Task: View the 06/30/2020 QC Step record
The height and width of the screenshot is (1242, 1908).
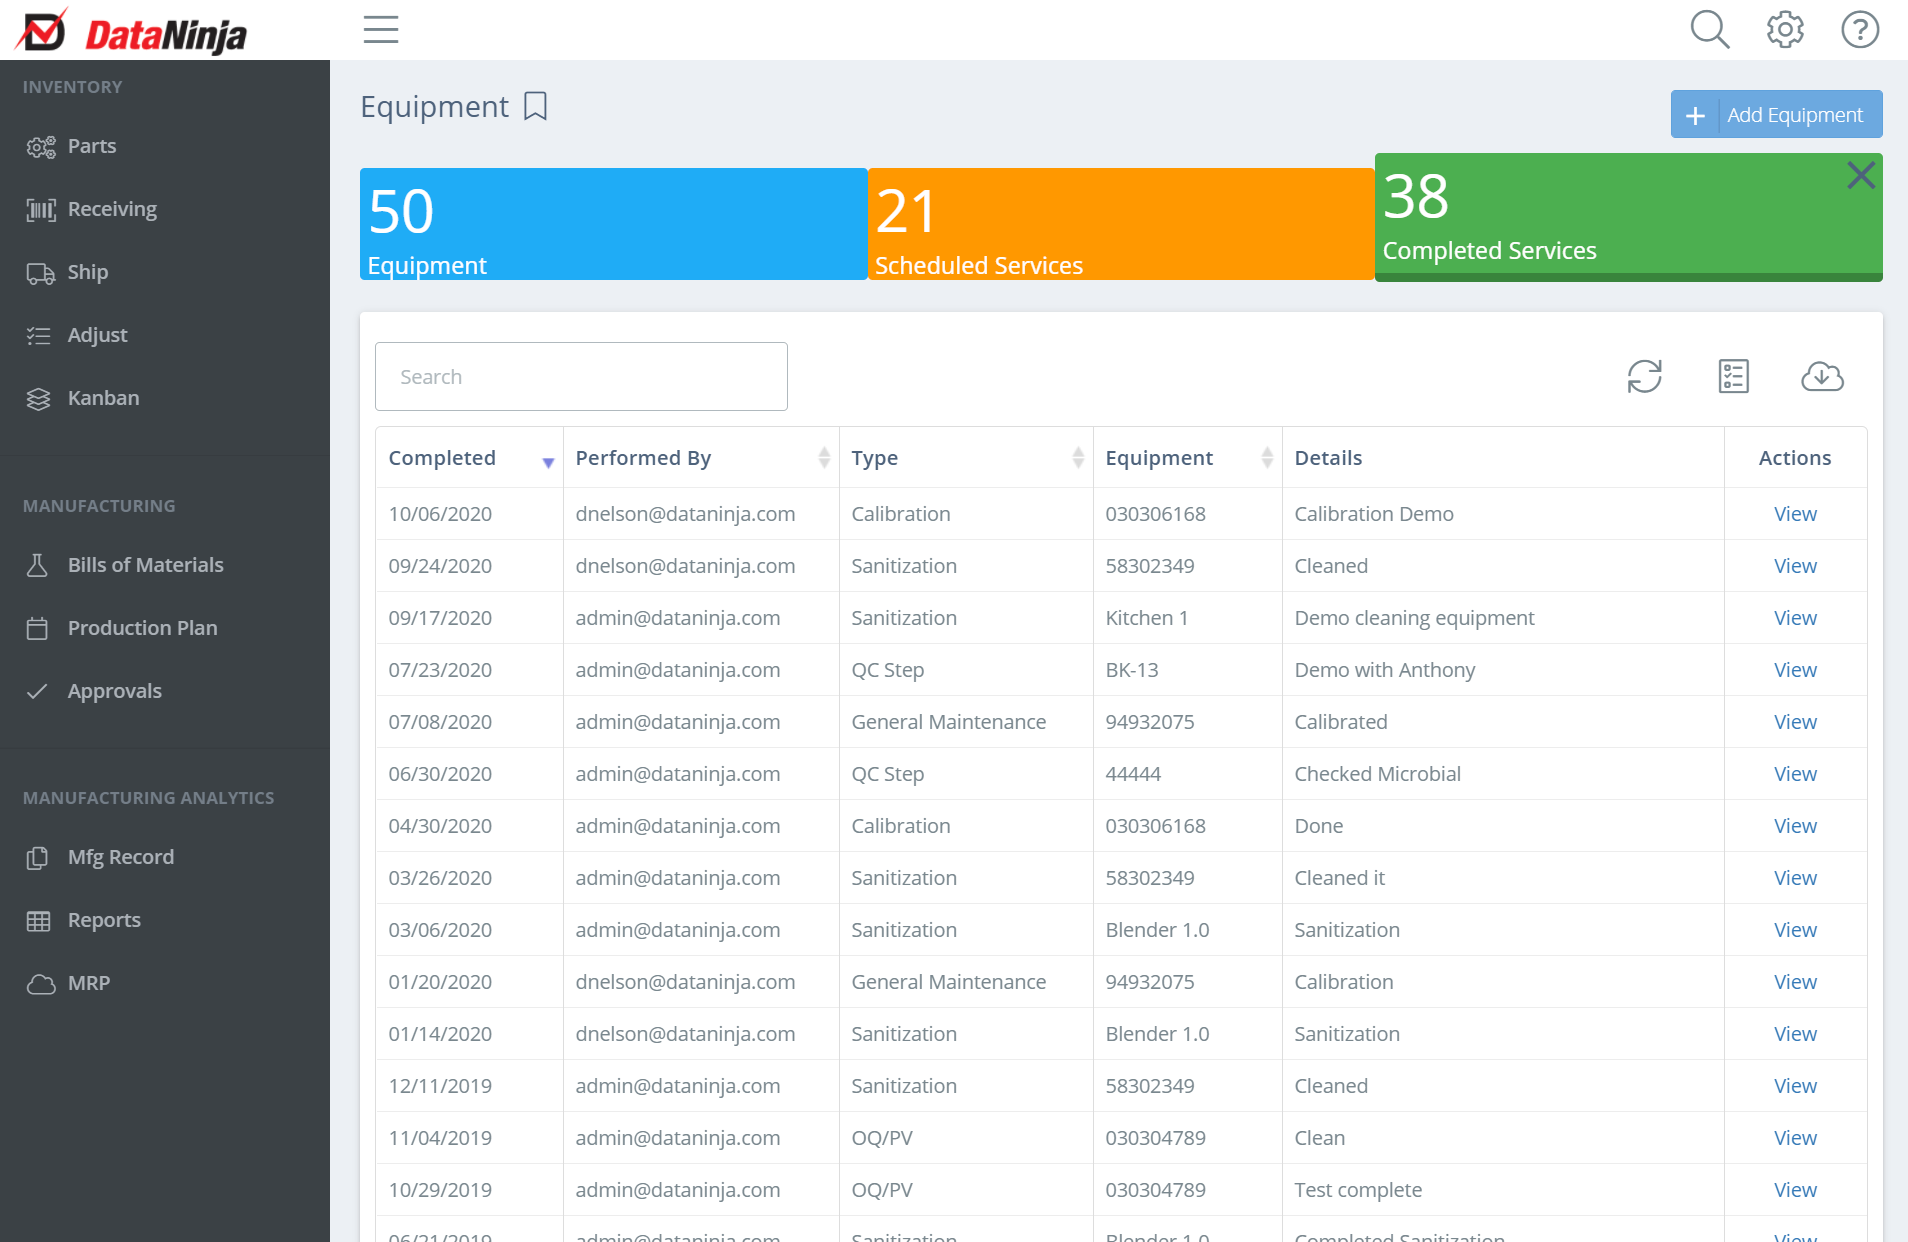Action: pos(1795,774)
